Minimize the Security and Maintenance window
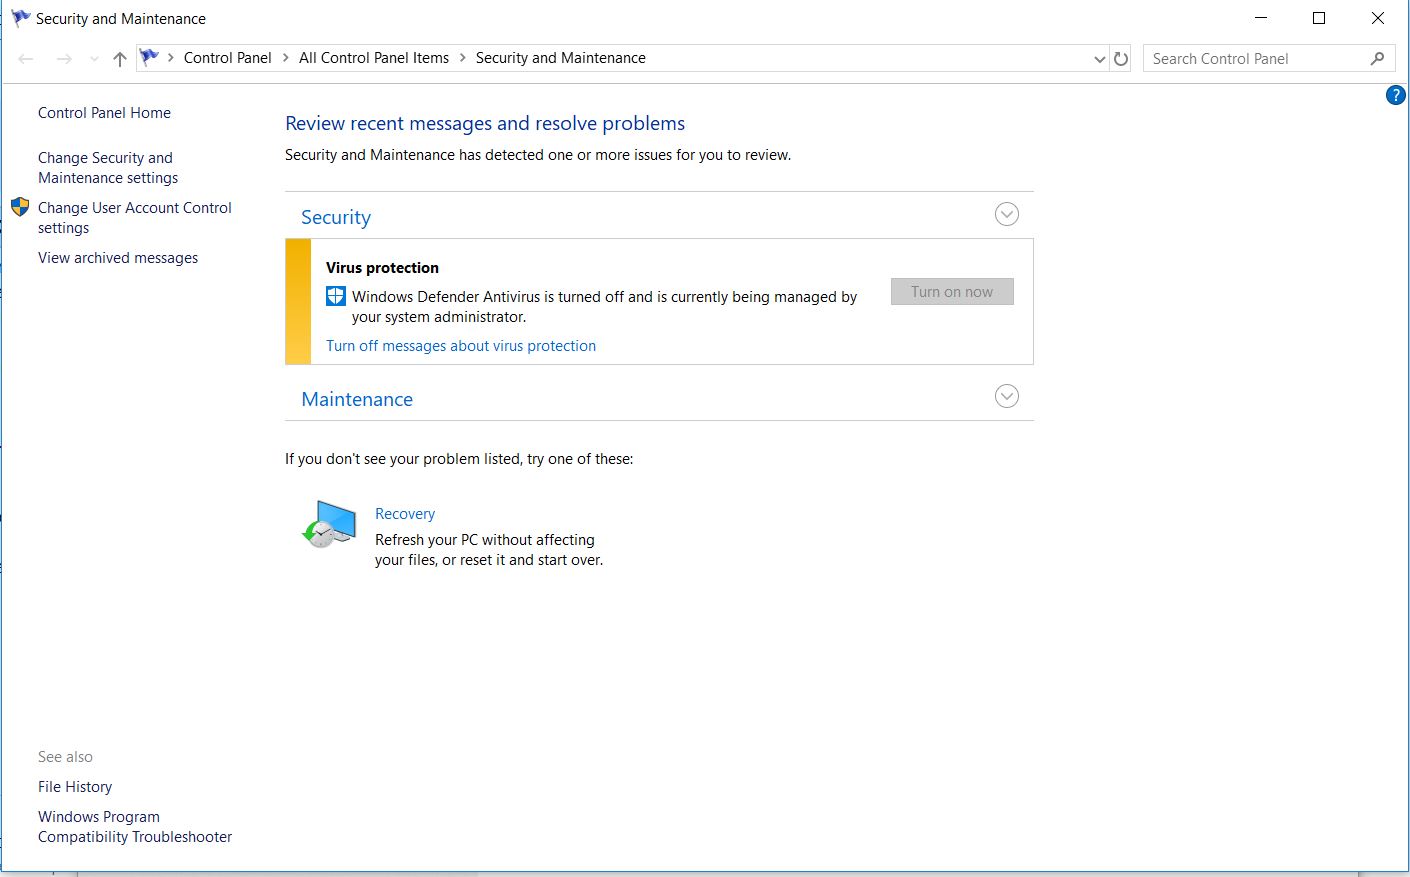1410x877 pixels. [x=1261, y=18]
